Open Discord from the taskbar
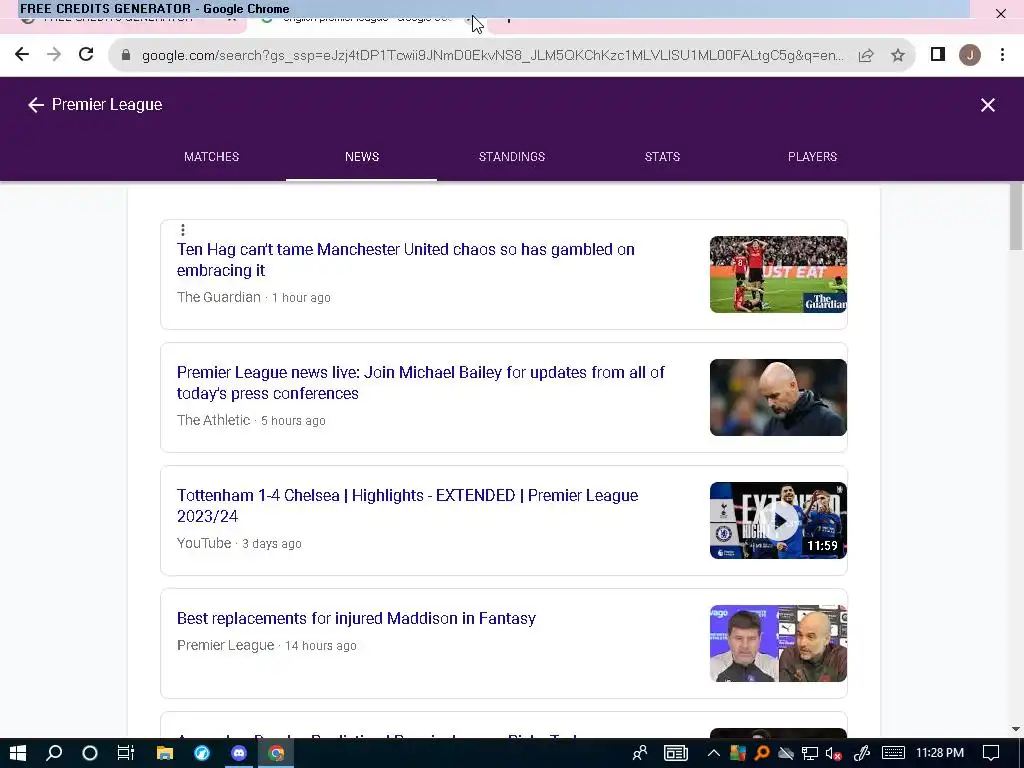This screenshot has width=1024, height=768. [x=239, y=753]
